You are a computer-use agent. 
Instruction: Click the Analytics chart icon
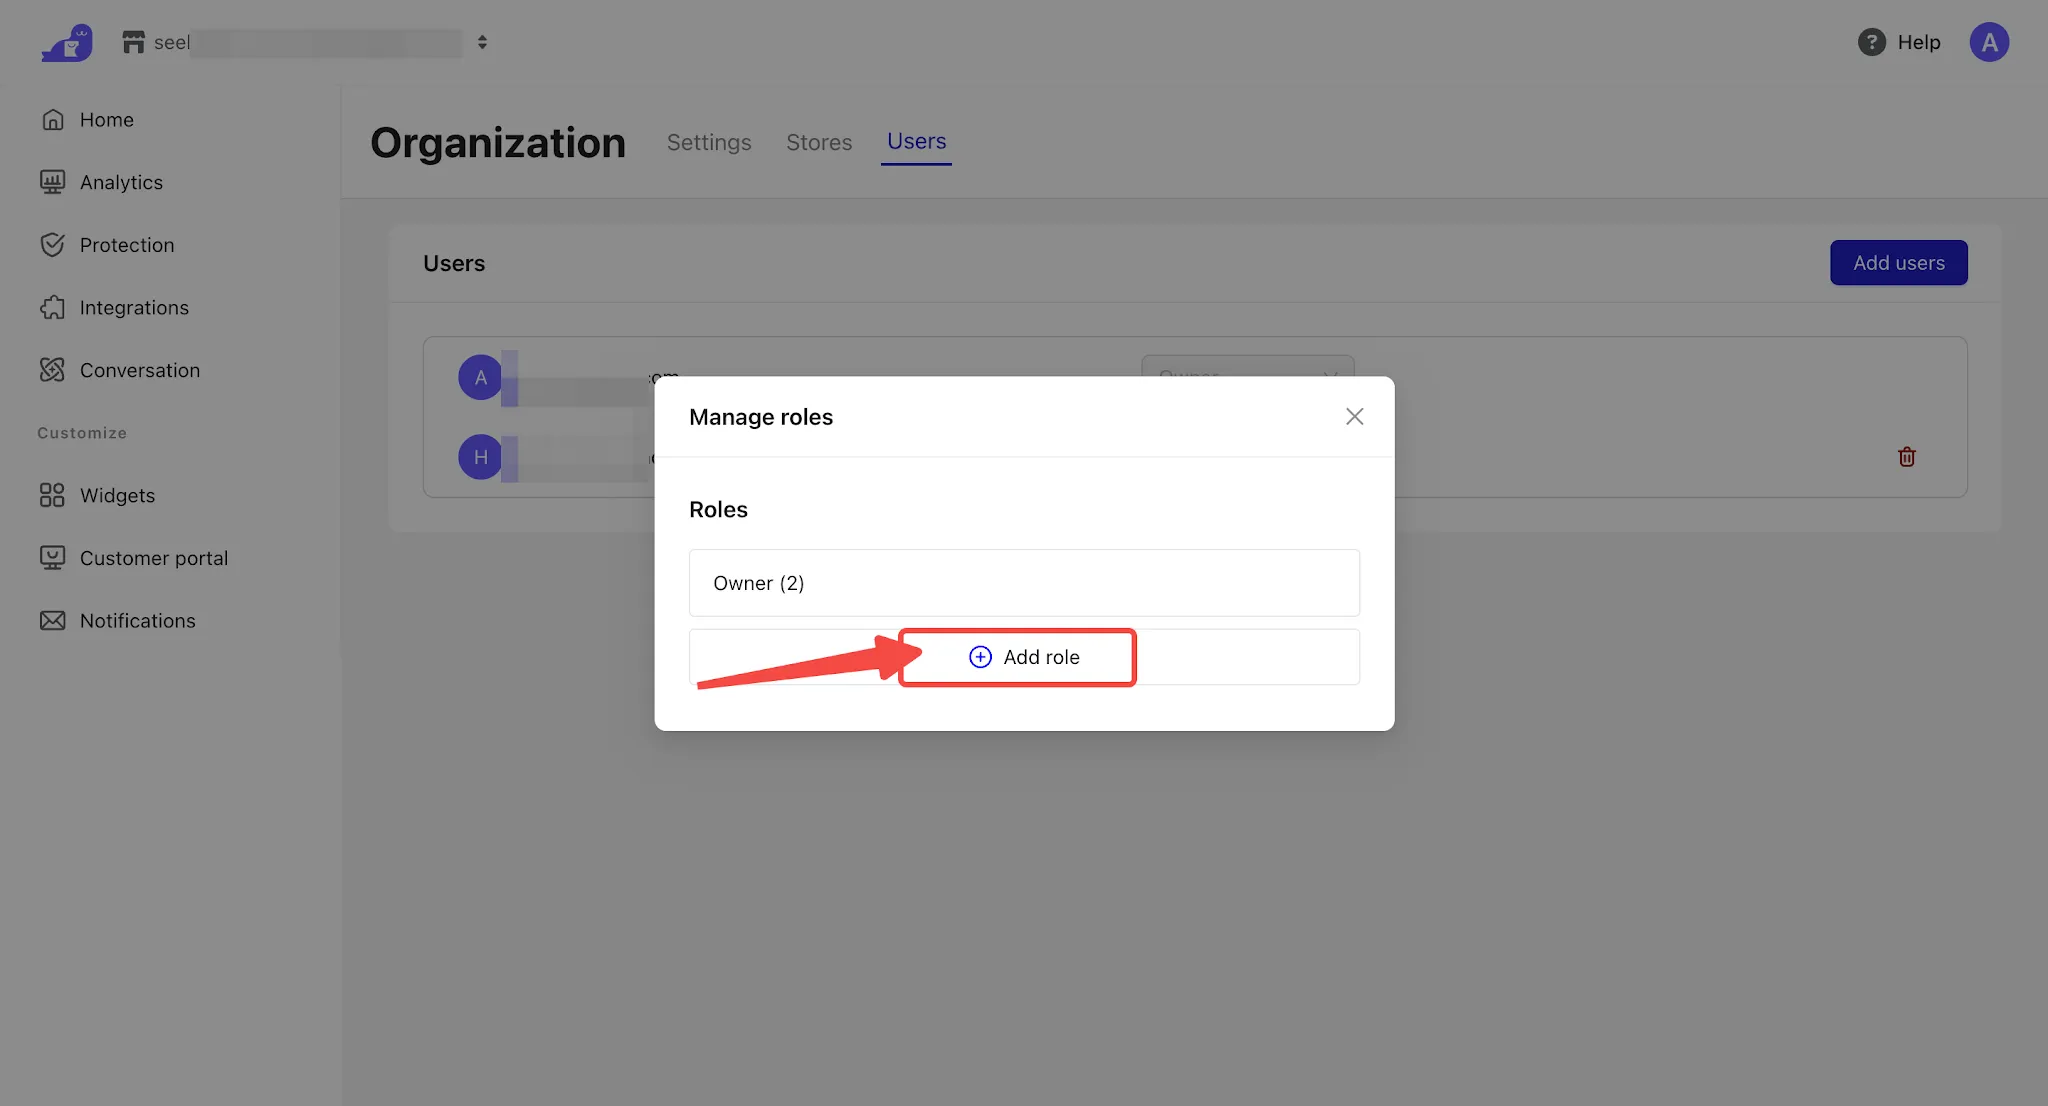[x=53, y=182]
